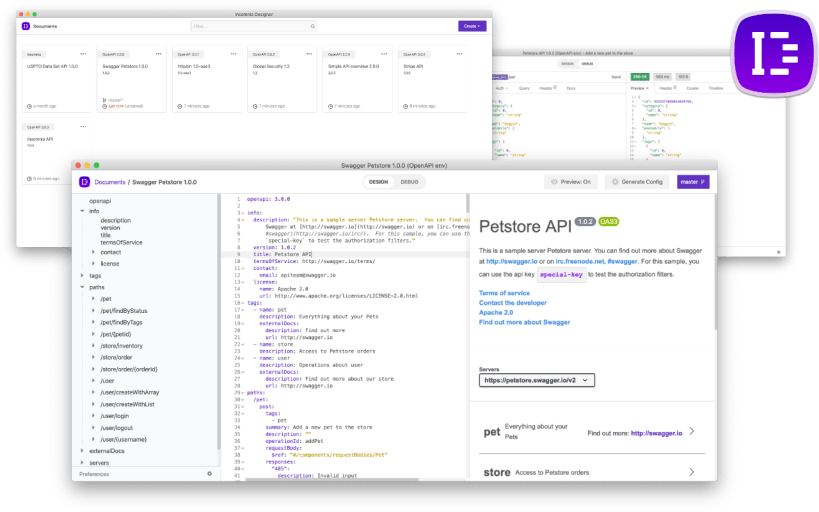
Task: Open the three-dot menu on Stripe API card
Action: [x=459, y=54]
